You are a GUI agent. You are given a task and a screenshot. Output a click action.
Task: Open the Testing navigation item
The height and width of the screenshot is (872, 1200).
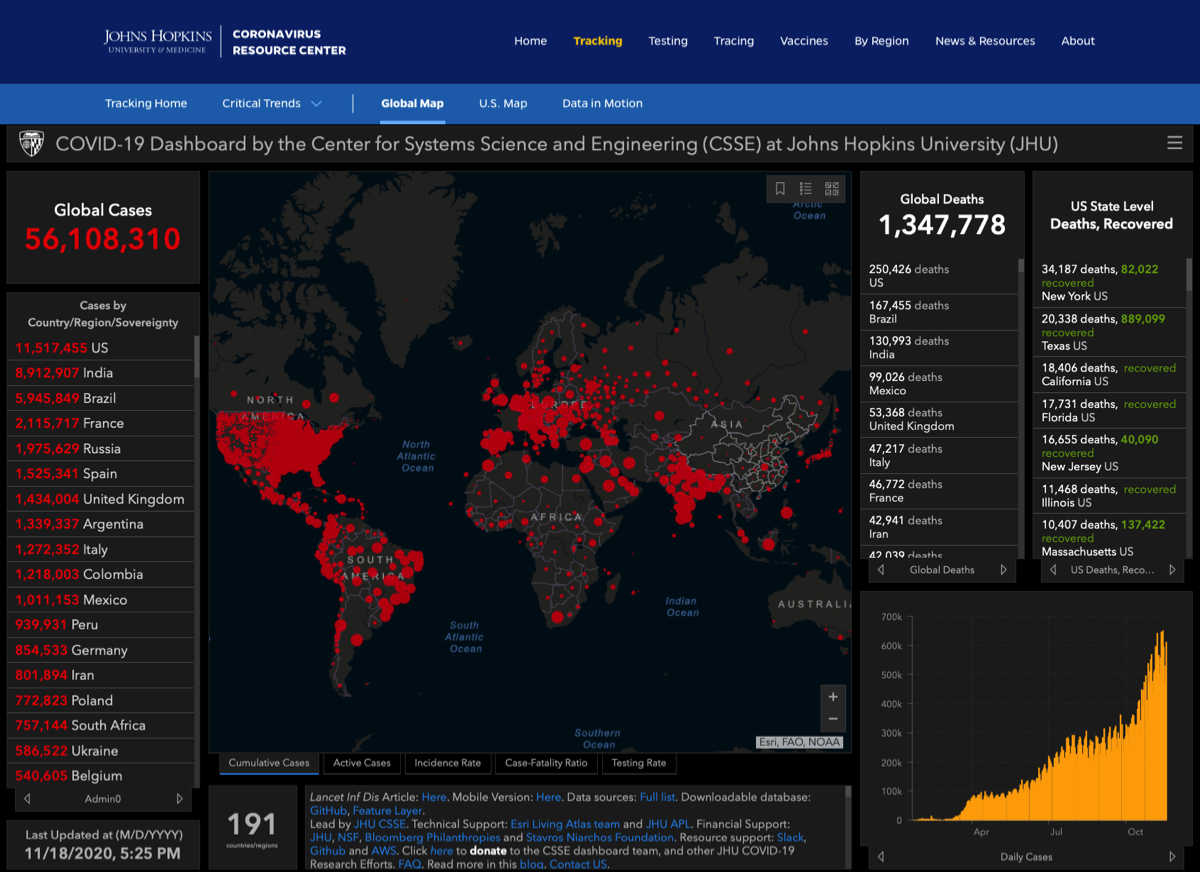pyautogui.click(x=668, y=41)
